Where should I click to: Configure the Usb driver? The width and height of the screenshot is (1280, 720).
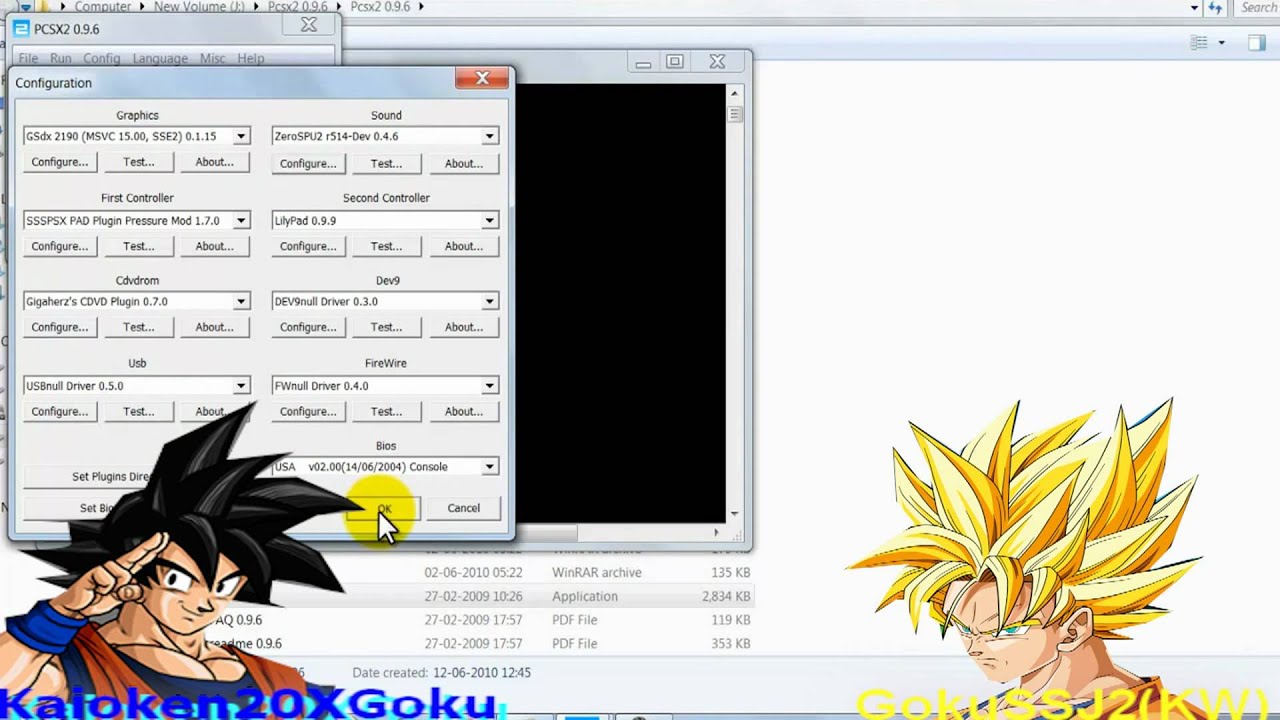pos(59,411)
